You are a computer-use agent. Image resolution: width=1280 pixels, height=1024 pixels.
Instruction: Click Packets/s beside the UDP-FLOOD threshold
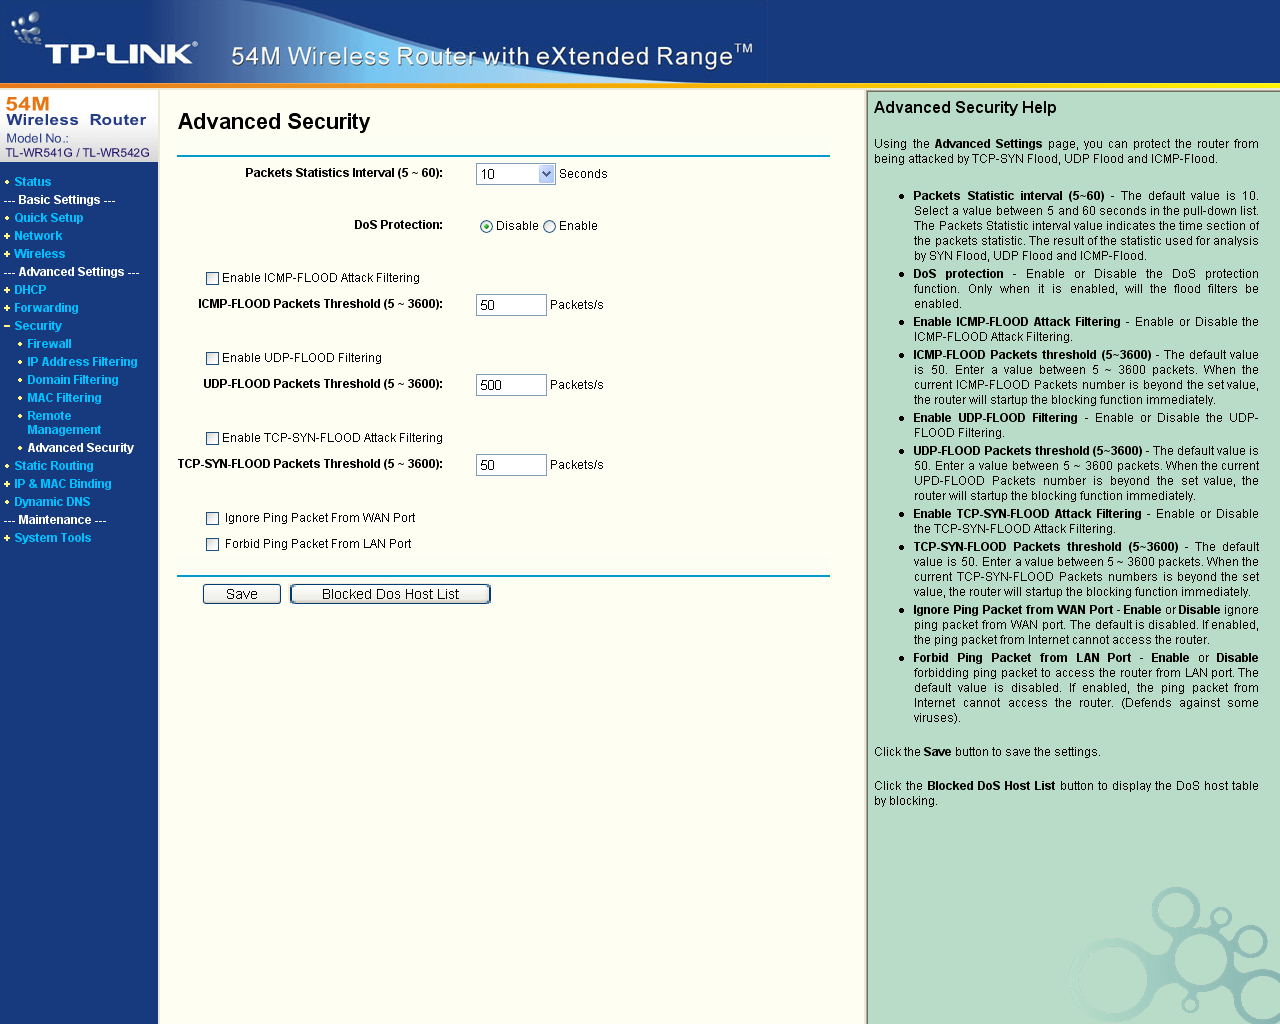[577, 385]
